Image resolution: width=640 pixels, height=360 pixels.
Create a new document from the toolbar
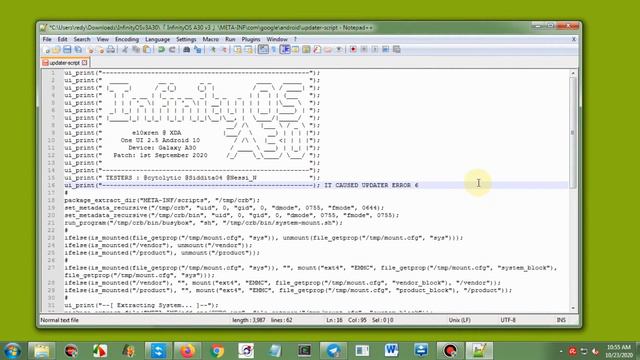coord(46,50)
